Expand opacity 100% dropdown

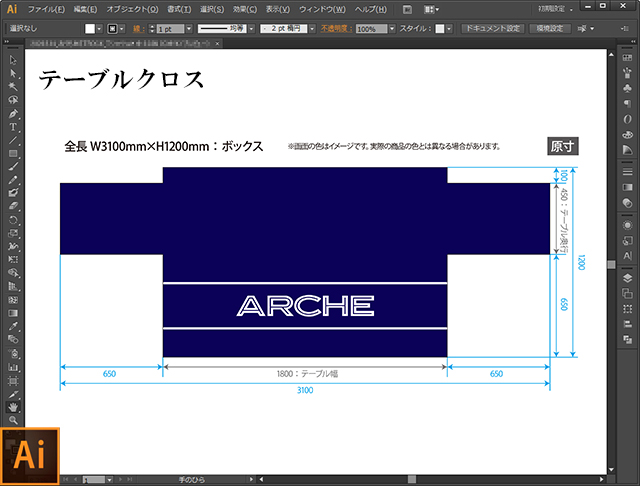click(x=392, y=29)
